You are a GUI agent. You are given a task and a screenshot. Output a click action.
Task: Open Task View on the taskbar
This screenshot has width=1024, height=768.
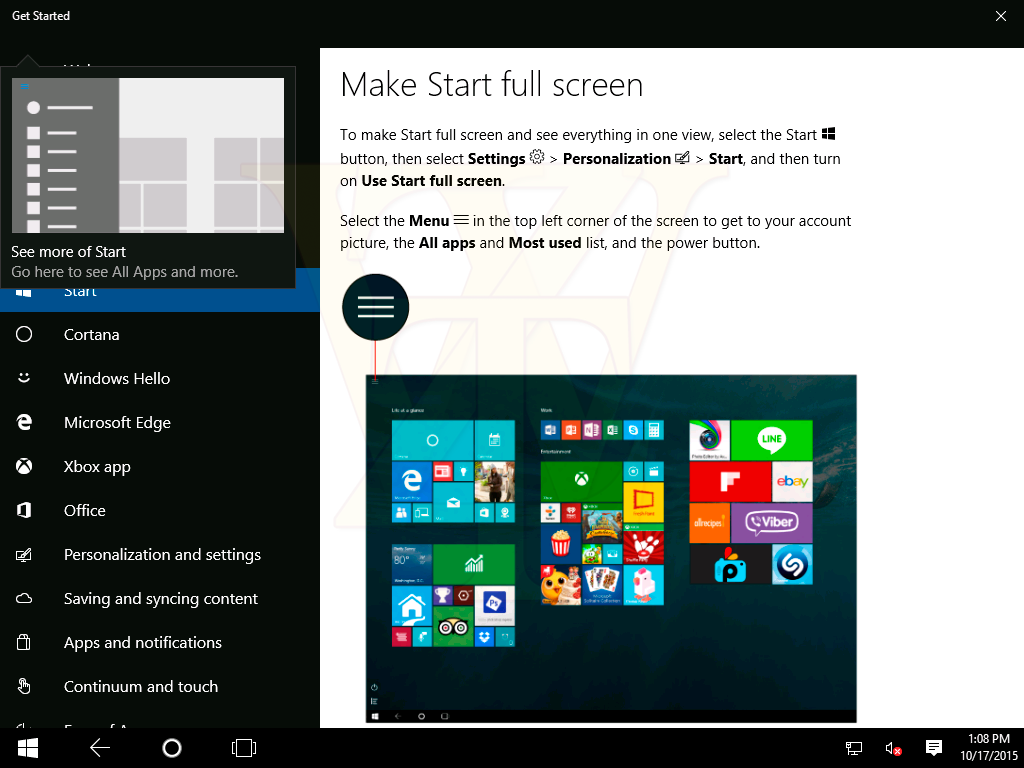pyautogui.click(x=243, y=747)
